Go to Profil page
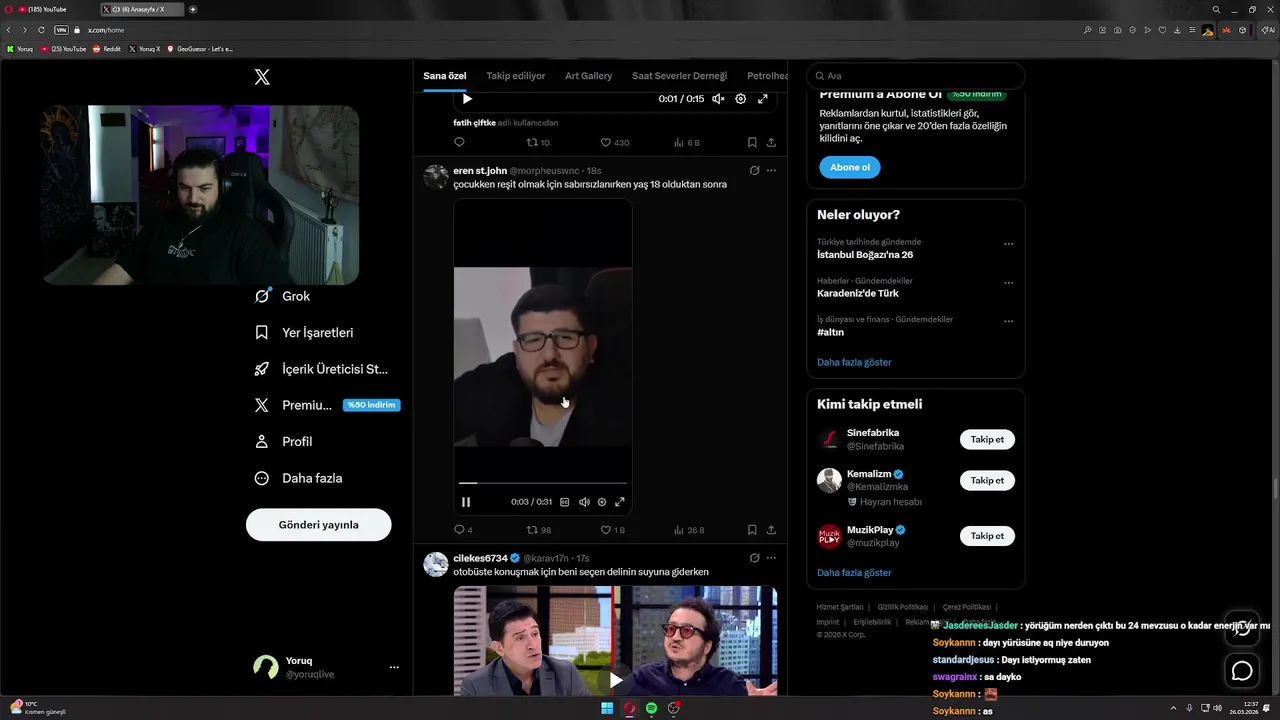This screenshot has height=720, width=1280. tap(284, 441)
